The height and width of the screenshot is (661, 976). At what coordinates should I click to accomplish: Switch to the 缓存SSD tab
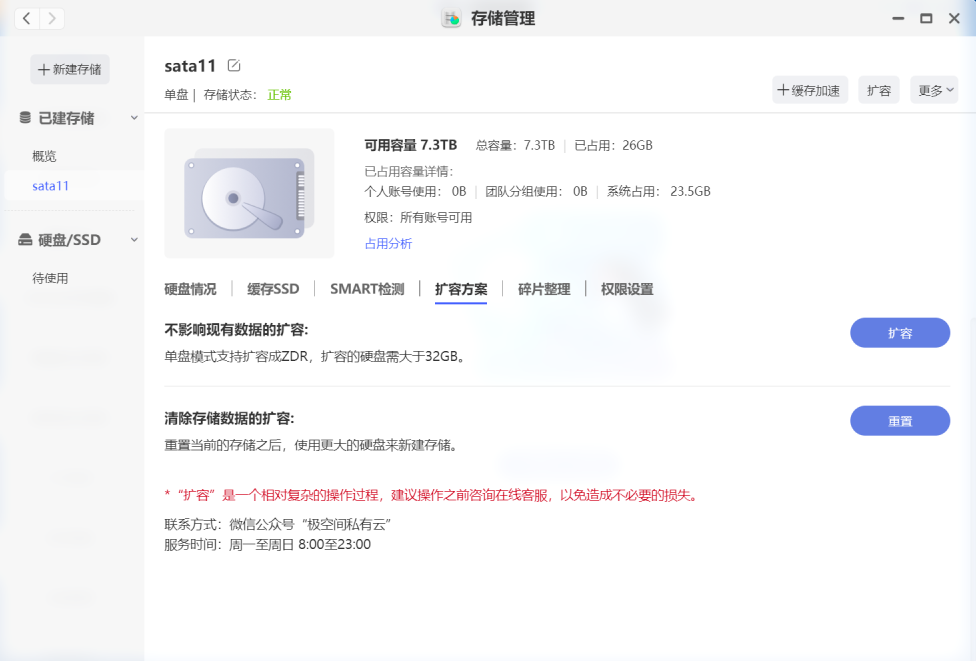pyautogui.click(x=273, y=289)
